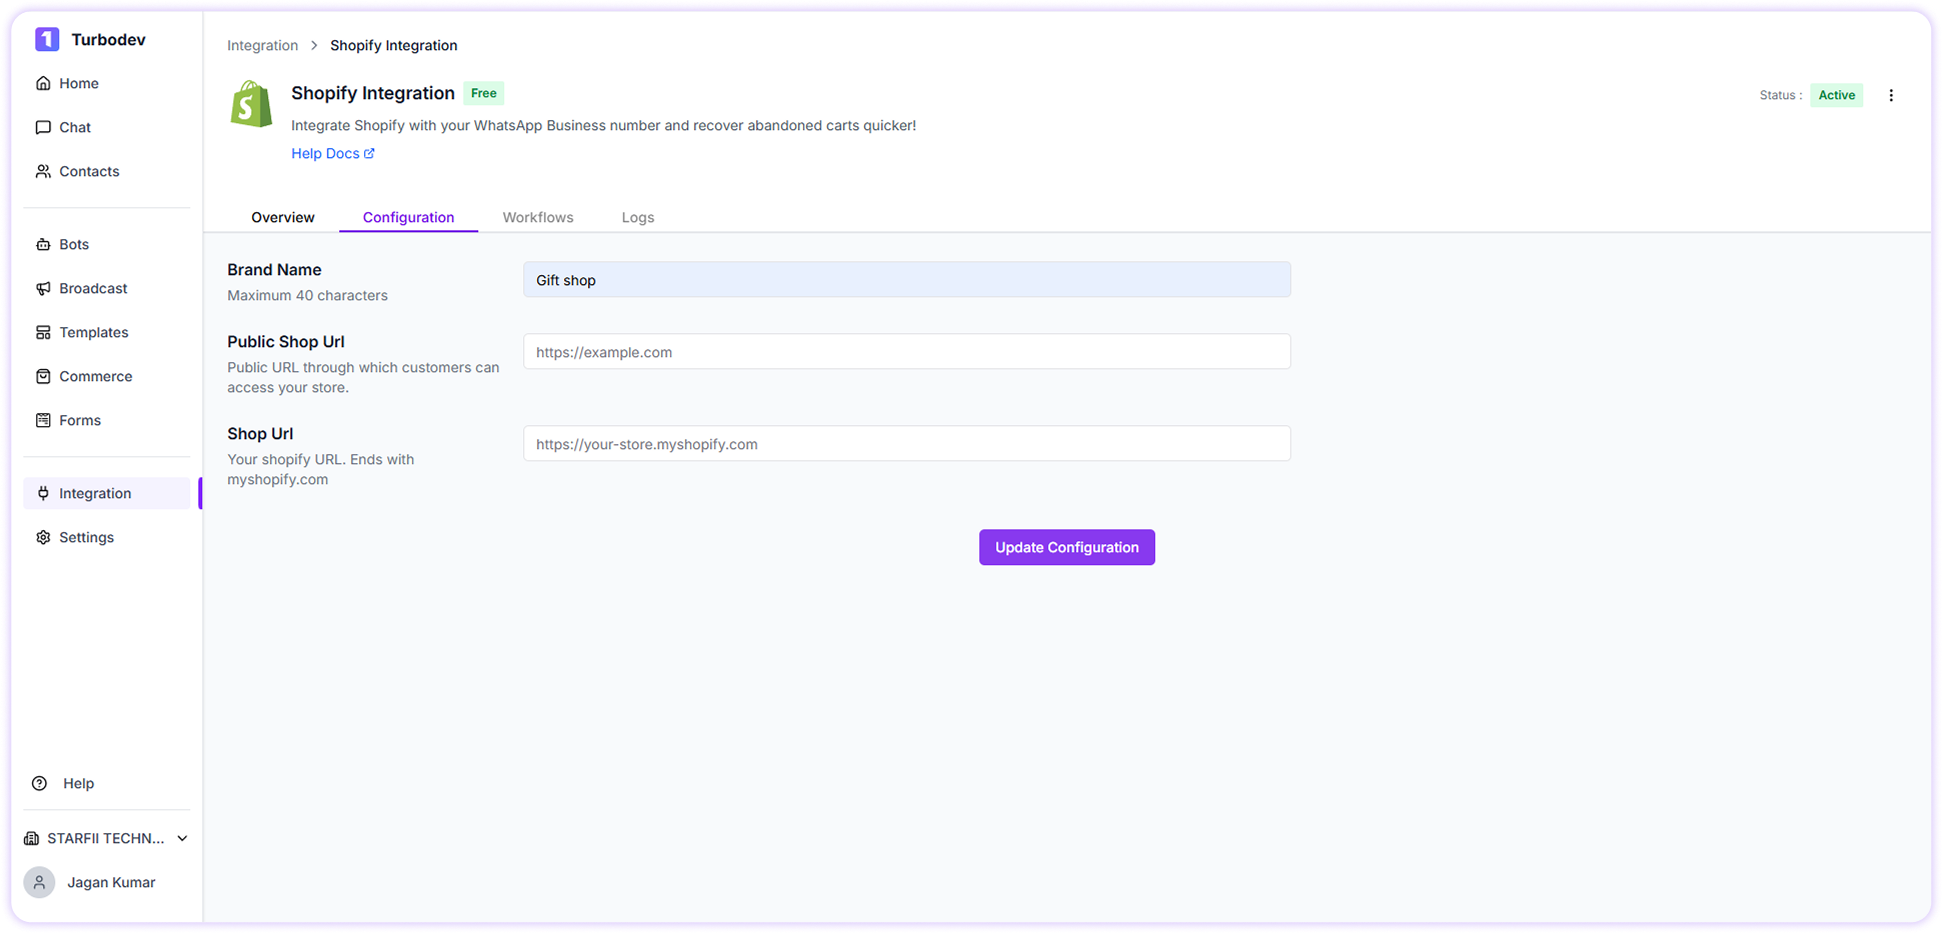The width and height of the screenshot is (1943, 934).
Task: Open Settings from the sidebar
Action: [86, 537]
